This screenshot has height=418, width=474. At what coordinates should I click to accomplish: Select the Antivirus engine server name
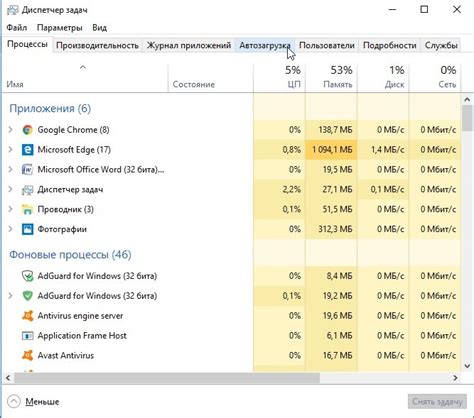point(80,316)
